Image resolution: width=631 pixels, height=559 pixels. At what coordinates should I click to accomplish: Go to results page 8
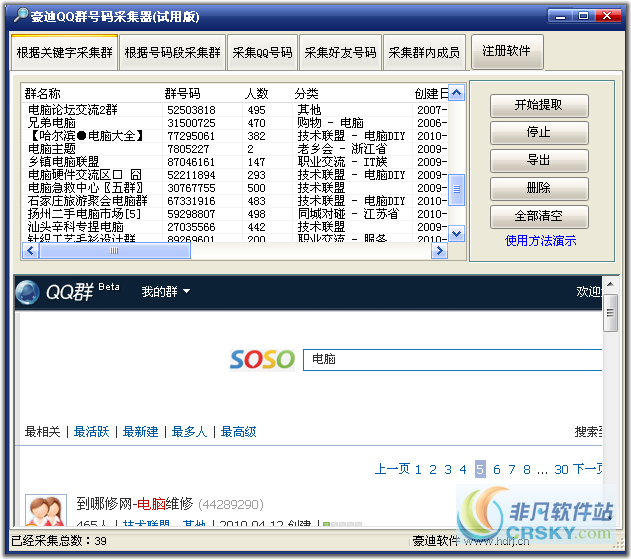click(x=527, y=469)
